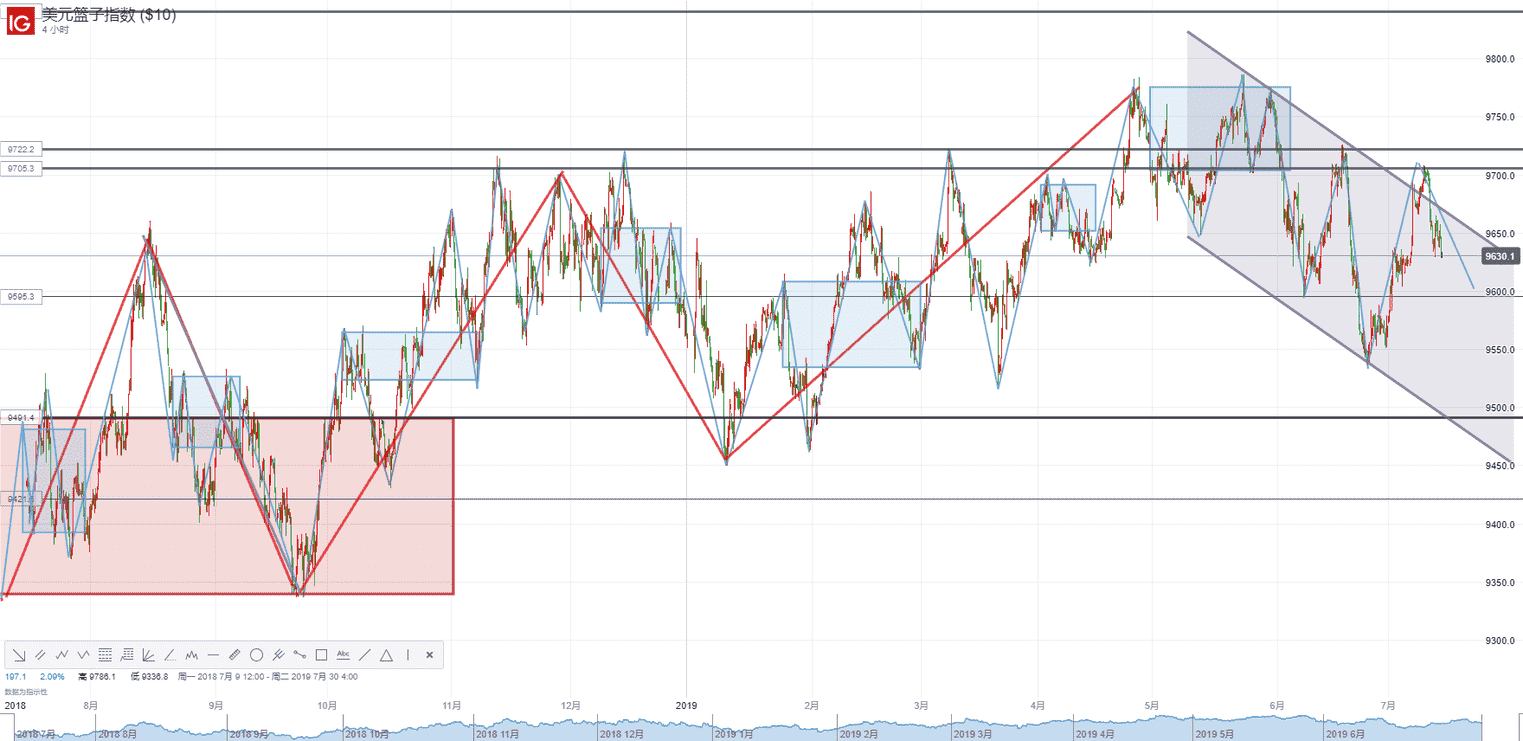
Task: Select the two-point segment tool
Action: 300,655
